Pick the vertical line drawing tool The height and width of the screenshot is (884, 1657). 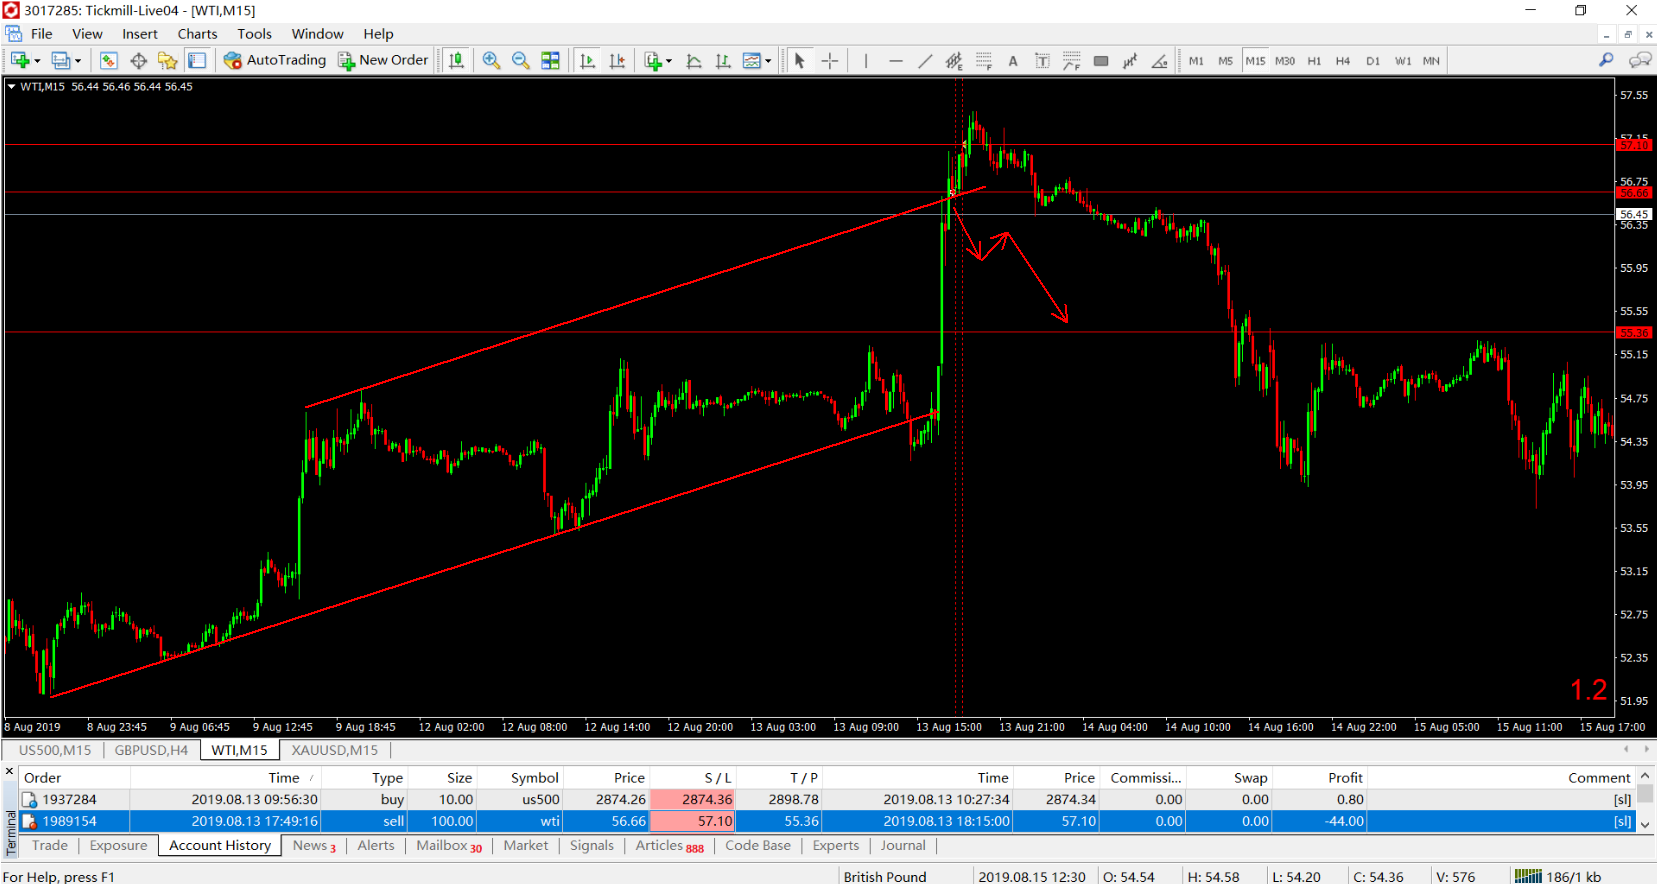pos(866,60)
